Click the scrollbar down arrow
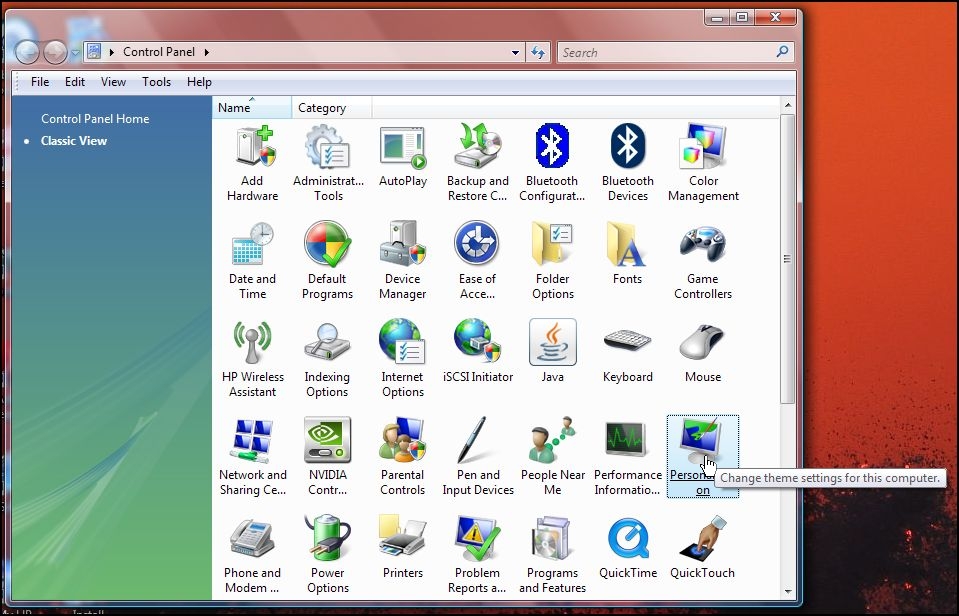This screenshot has height=616, width=959. pyautogui.click(x=788, y=592)
